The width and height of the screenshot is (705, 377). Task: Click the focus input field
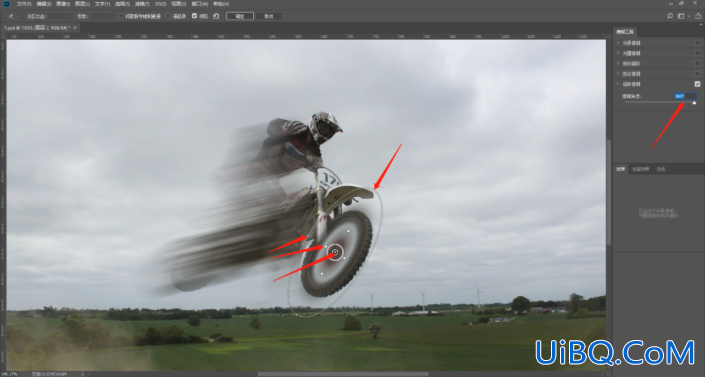point(99,16)
